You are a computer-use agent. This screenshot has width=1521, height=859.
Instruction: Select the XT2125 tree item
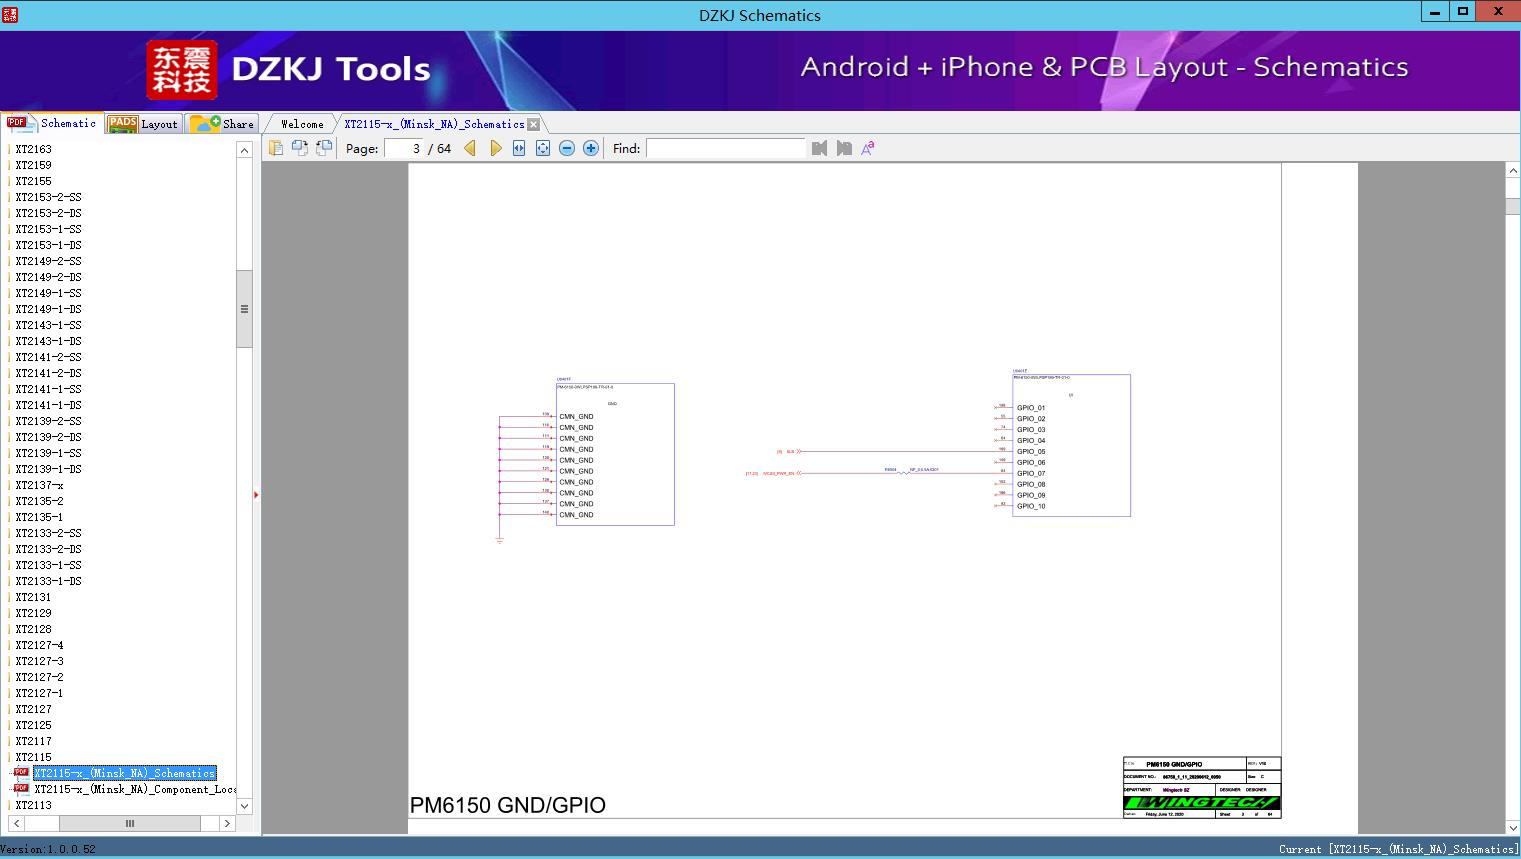(x=33, y=725)
